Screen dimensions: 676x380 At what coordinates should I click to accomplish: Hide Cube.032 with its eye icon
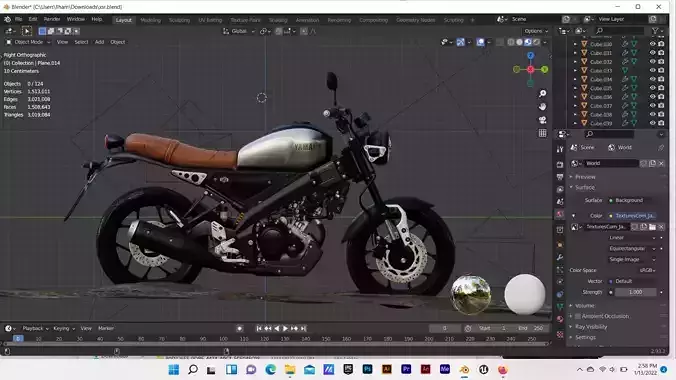pos(652,62)
